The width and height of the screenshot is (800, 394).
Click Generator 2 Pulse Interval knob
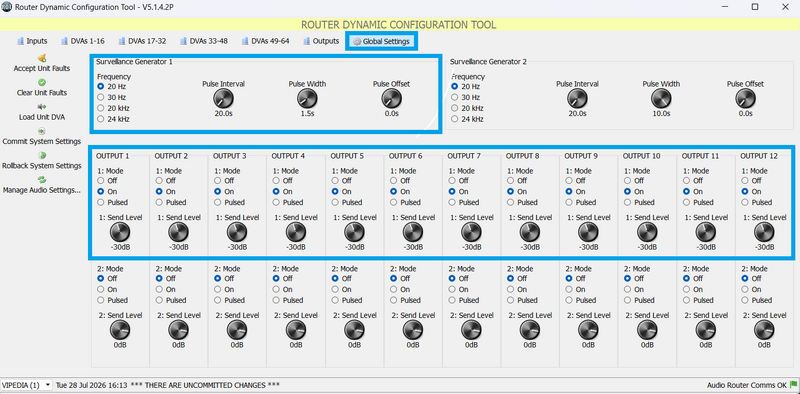tap(578, 98)
